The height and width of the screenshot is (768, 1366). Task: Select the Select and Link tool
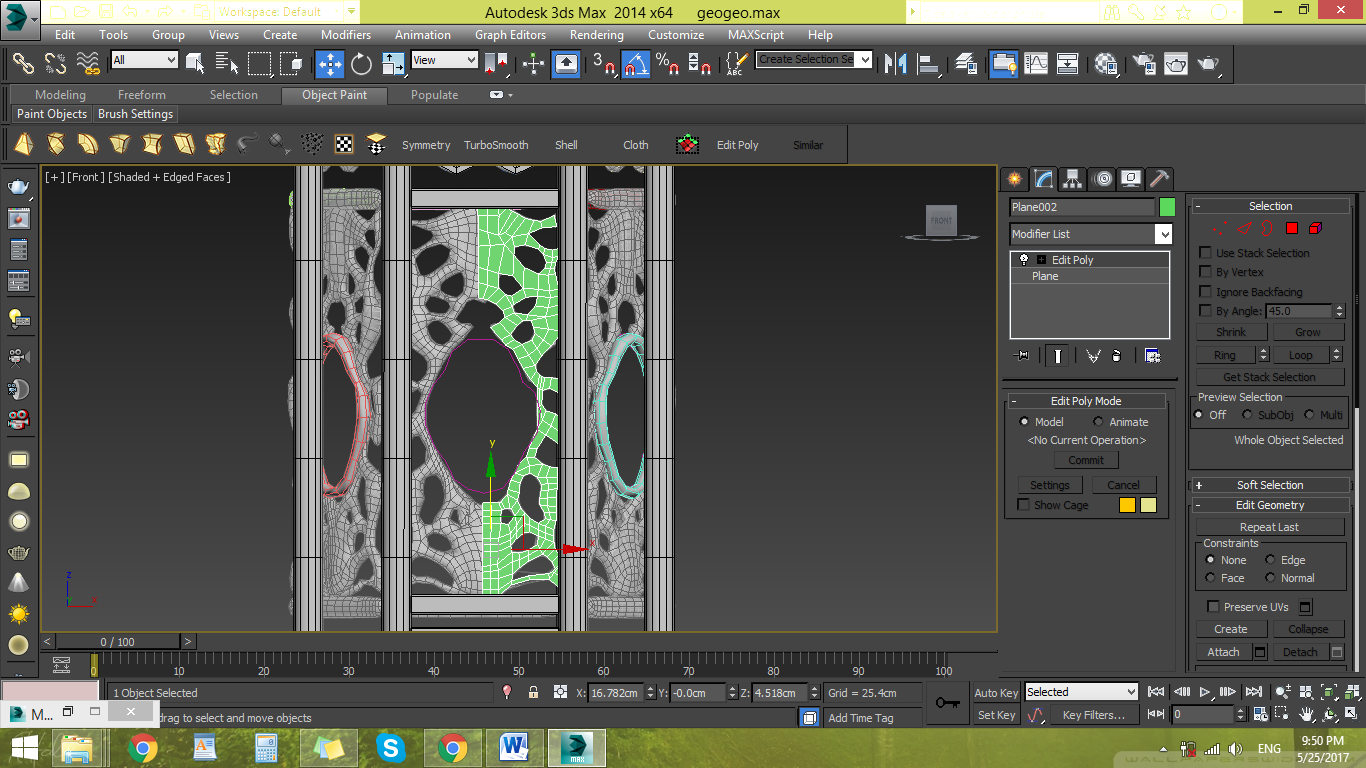click(x=23, y=64)
